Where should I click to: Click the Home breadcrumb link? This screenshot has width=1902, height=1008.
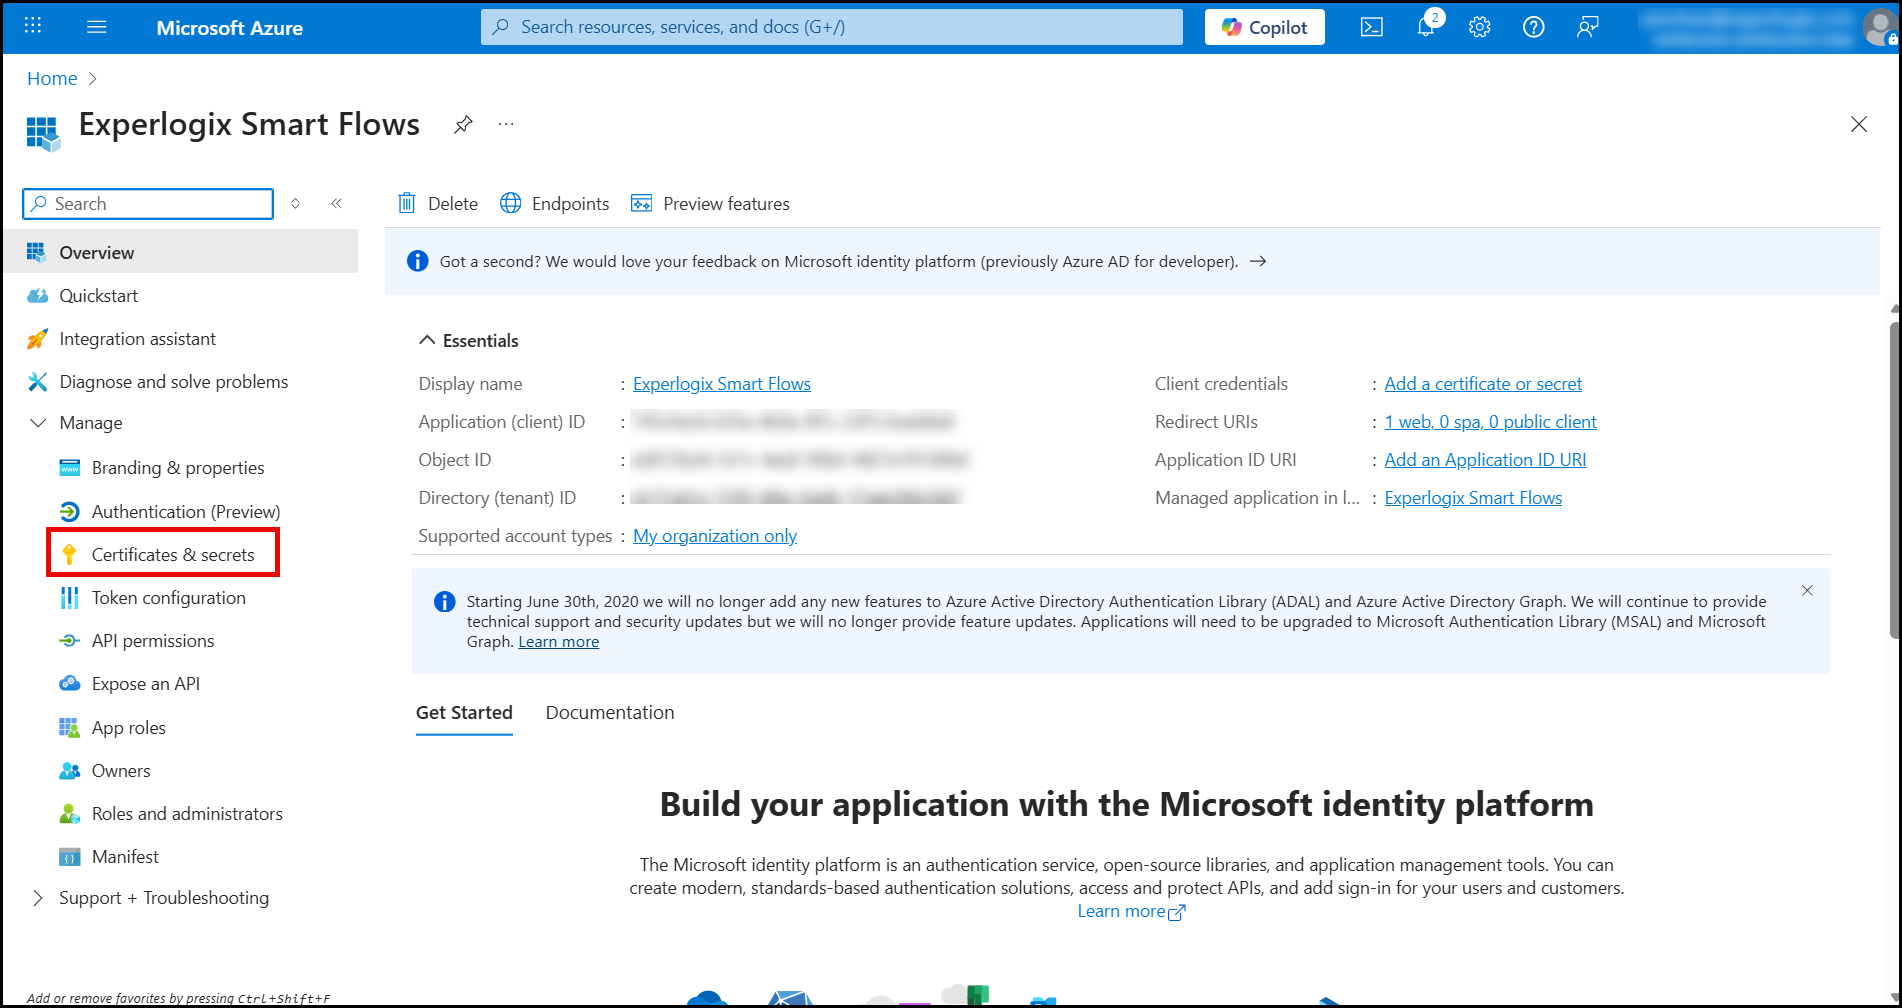pyautogui.click(x=52, y=78)
